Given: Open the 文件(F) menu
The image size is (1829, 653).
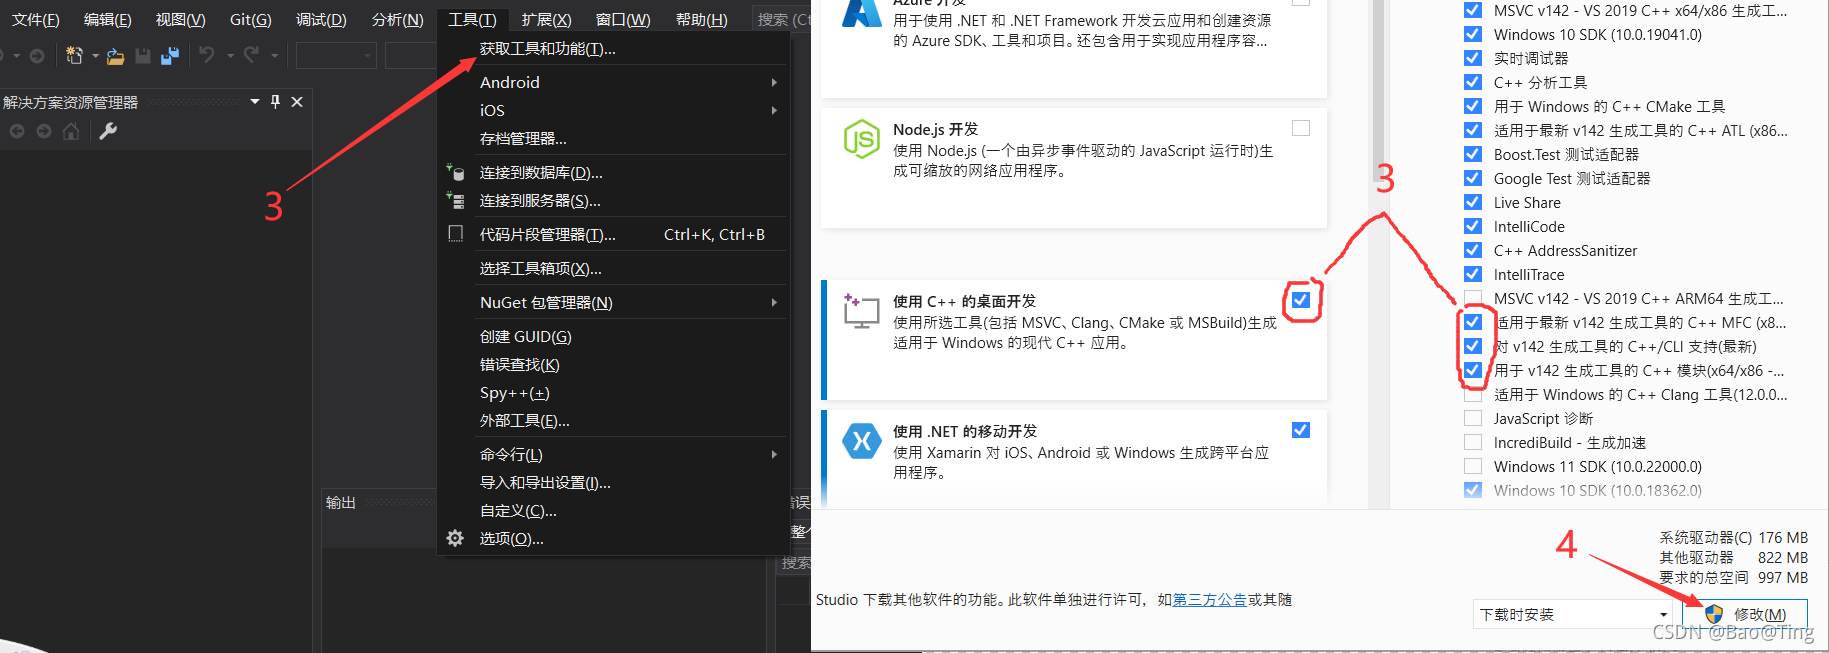Looking at the screenshot, I should coord(36,19).
